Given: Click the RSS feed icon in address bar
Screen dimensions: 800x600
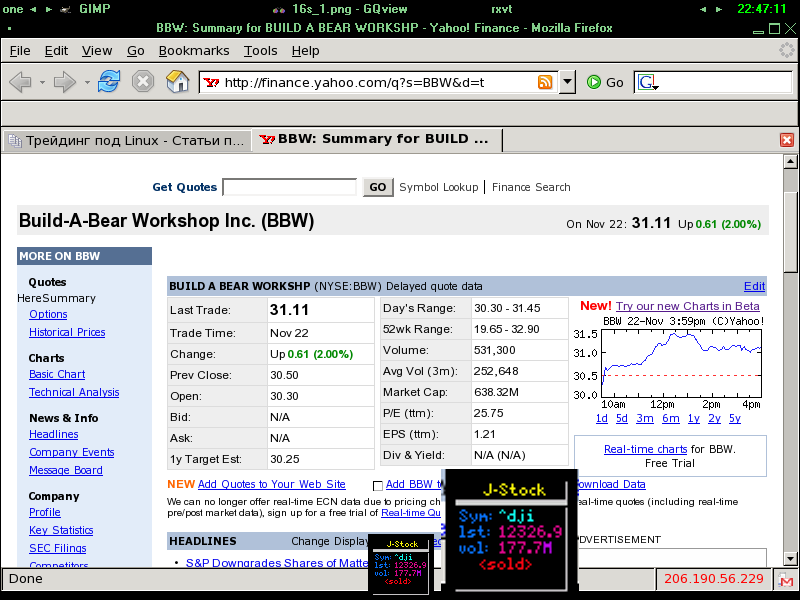Looking at the screenshot, I should click(545, 82).
